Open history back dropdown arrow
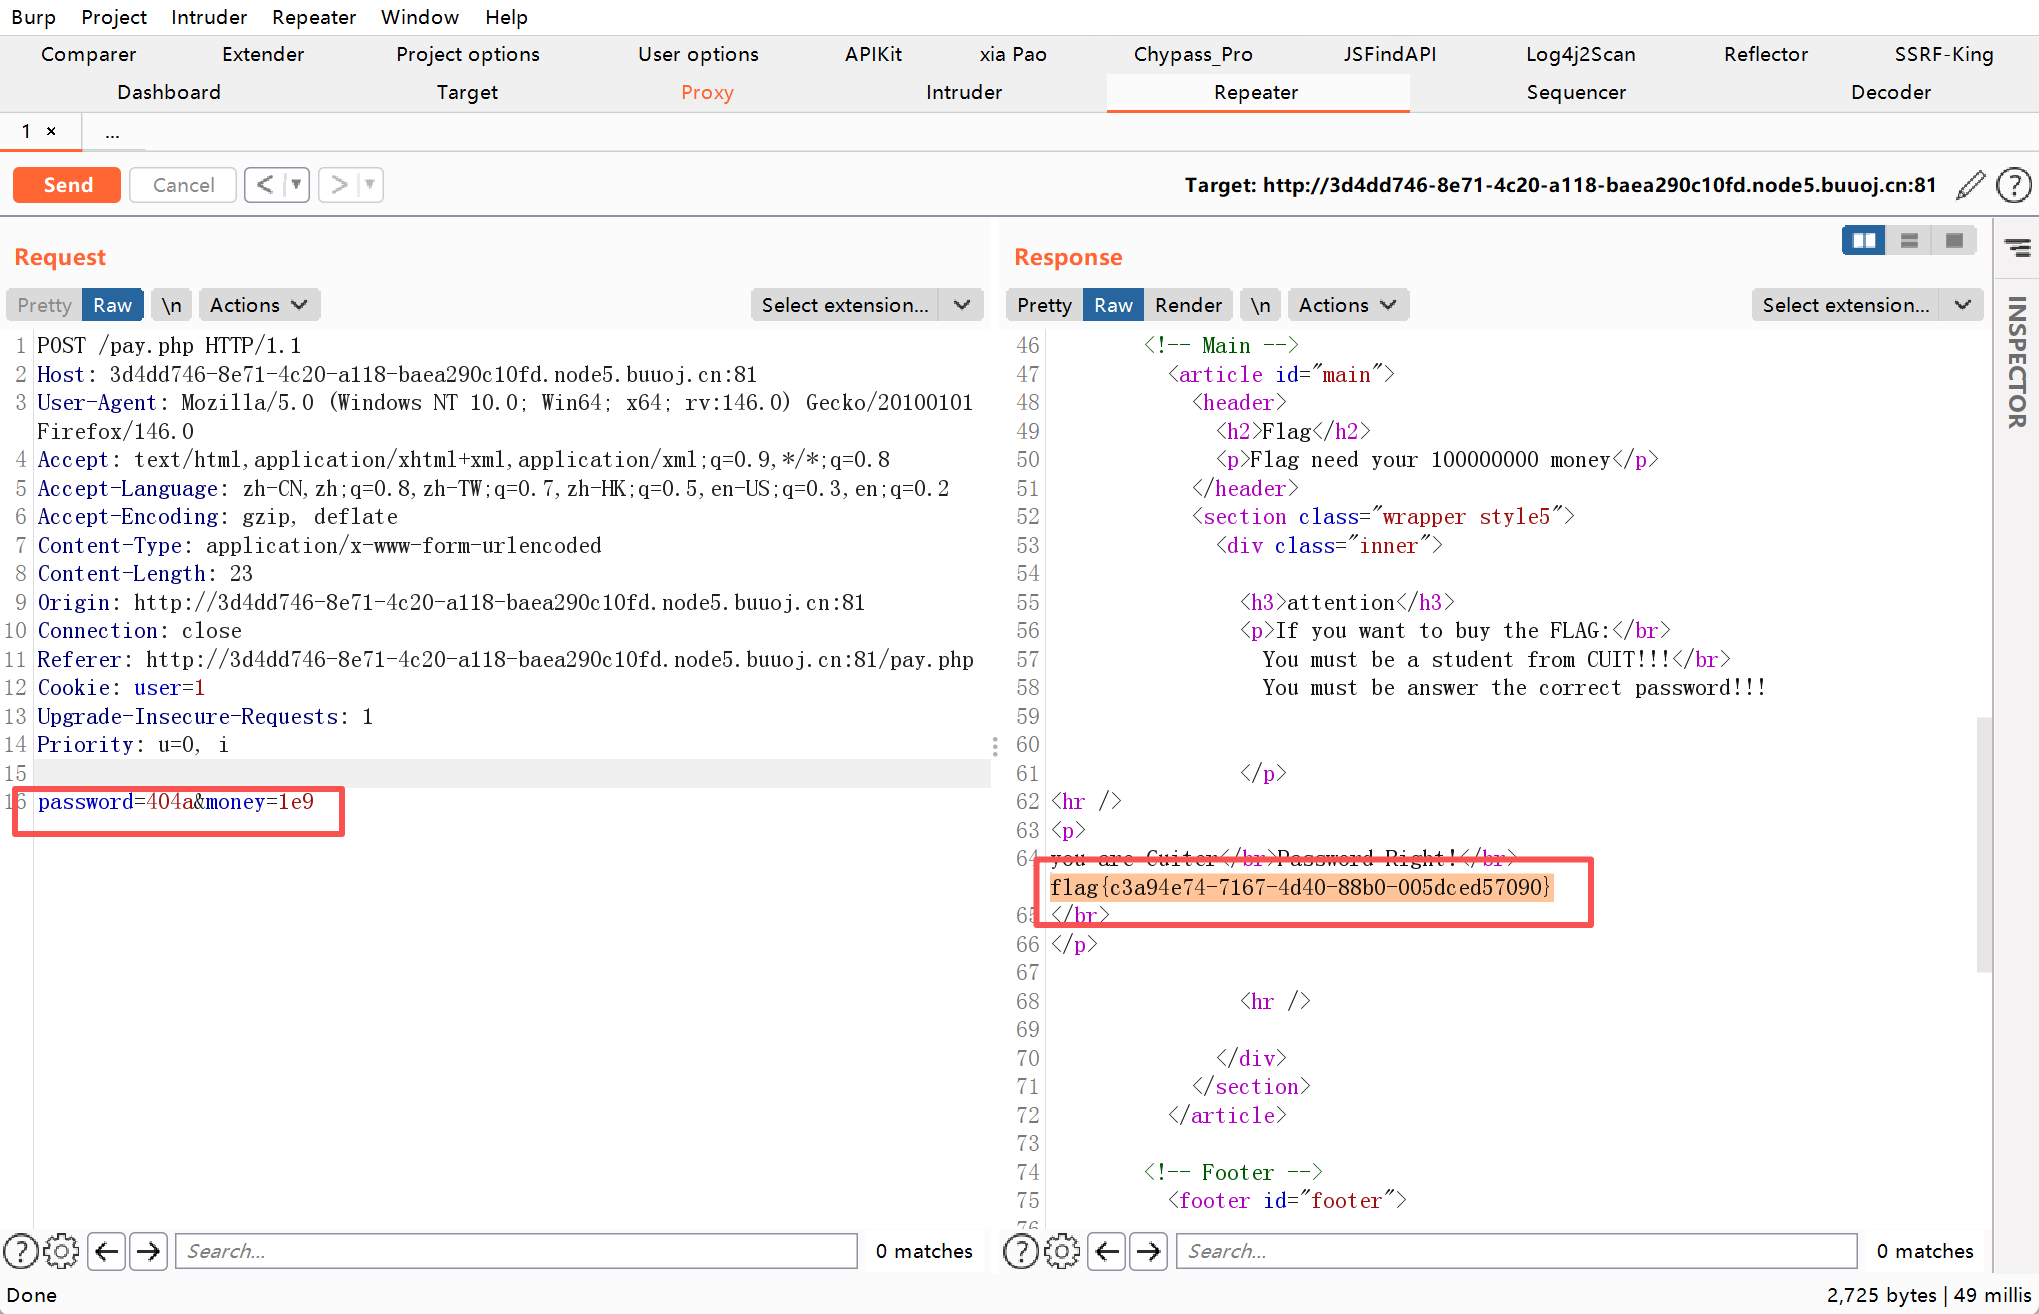Screen dimensions: 2039x1314 pos(296,185)
